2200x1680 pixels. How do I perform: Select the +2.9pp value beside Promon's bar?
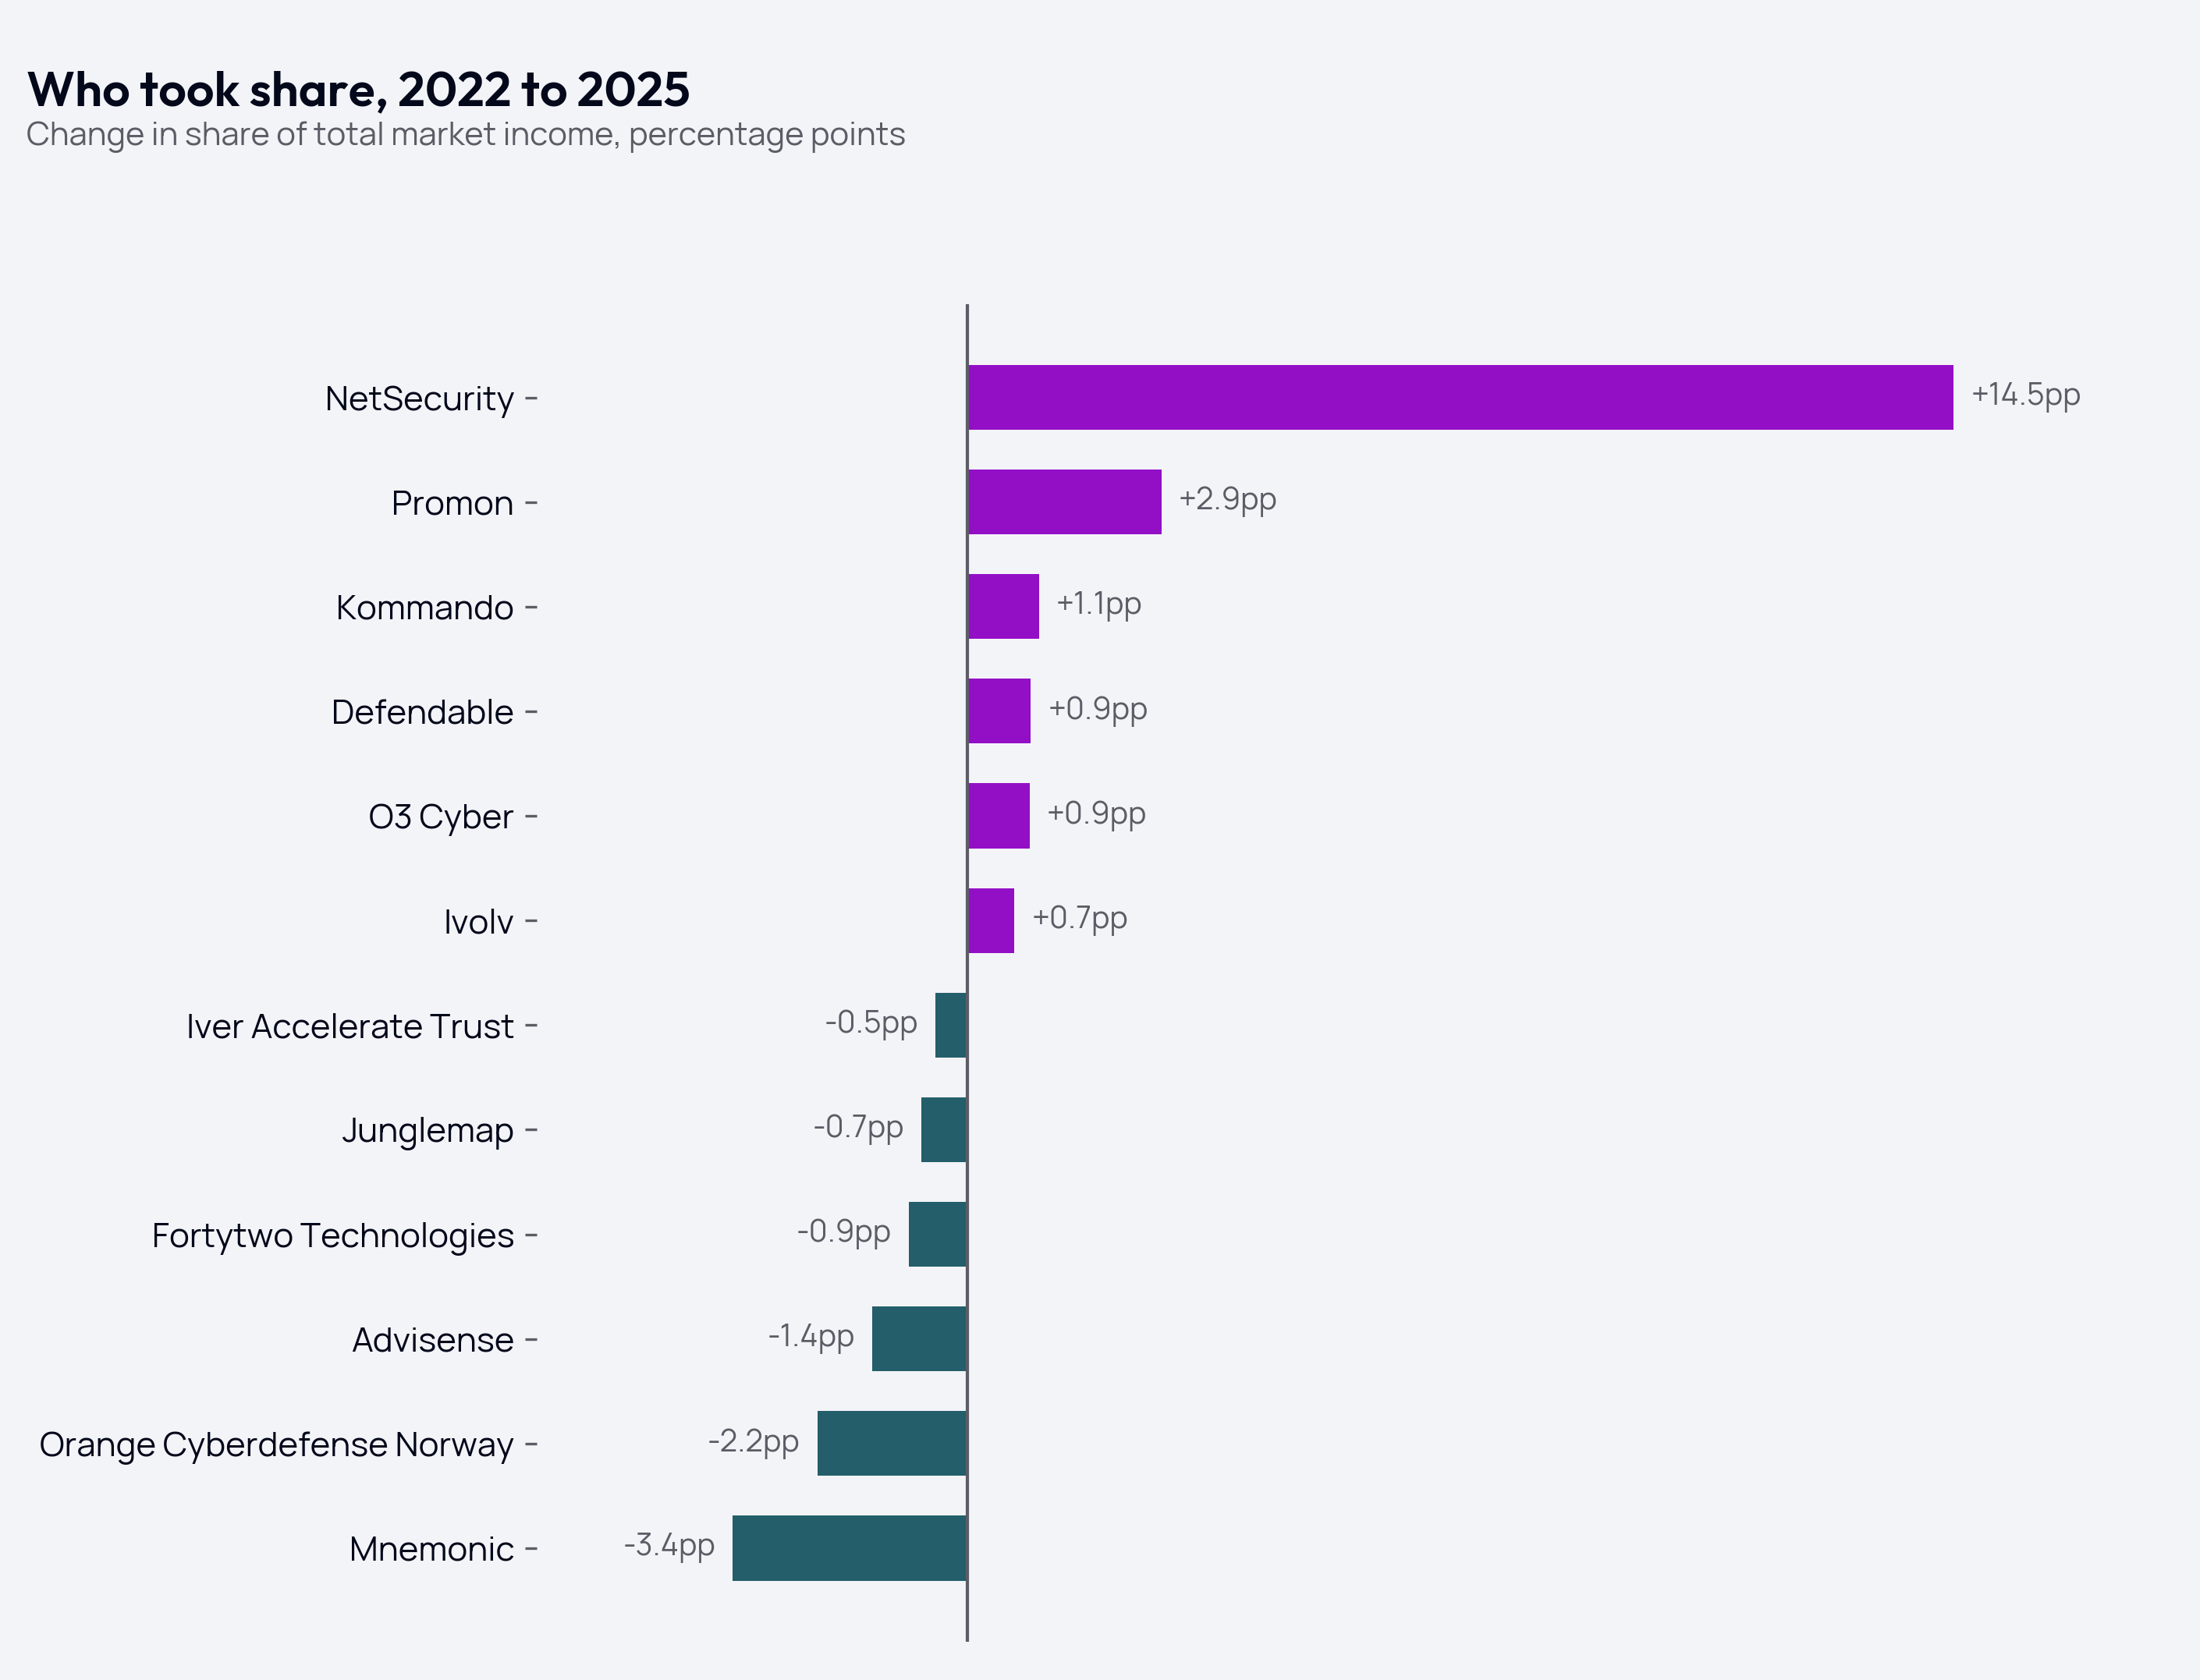click(1228, 499)
